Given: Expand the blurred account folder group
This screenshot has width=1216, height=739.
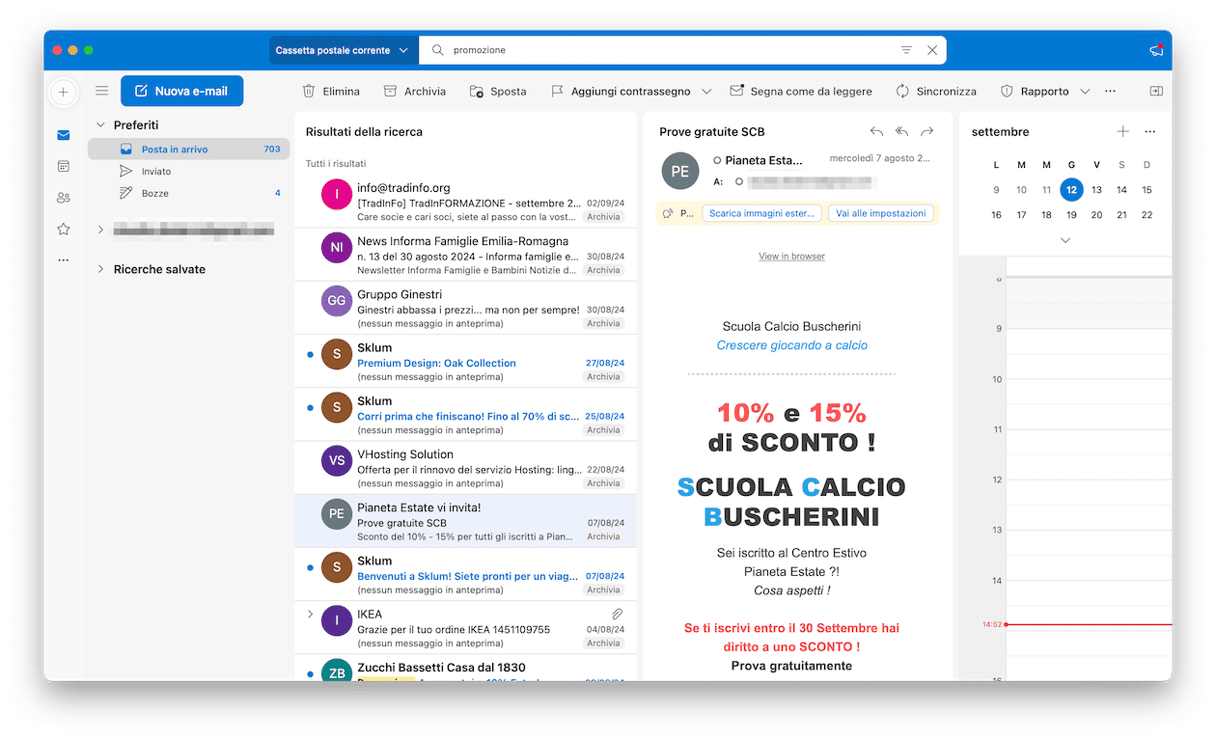Looking at the screenshot, I should tap(100, 230).
